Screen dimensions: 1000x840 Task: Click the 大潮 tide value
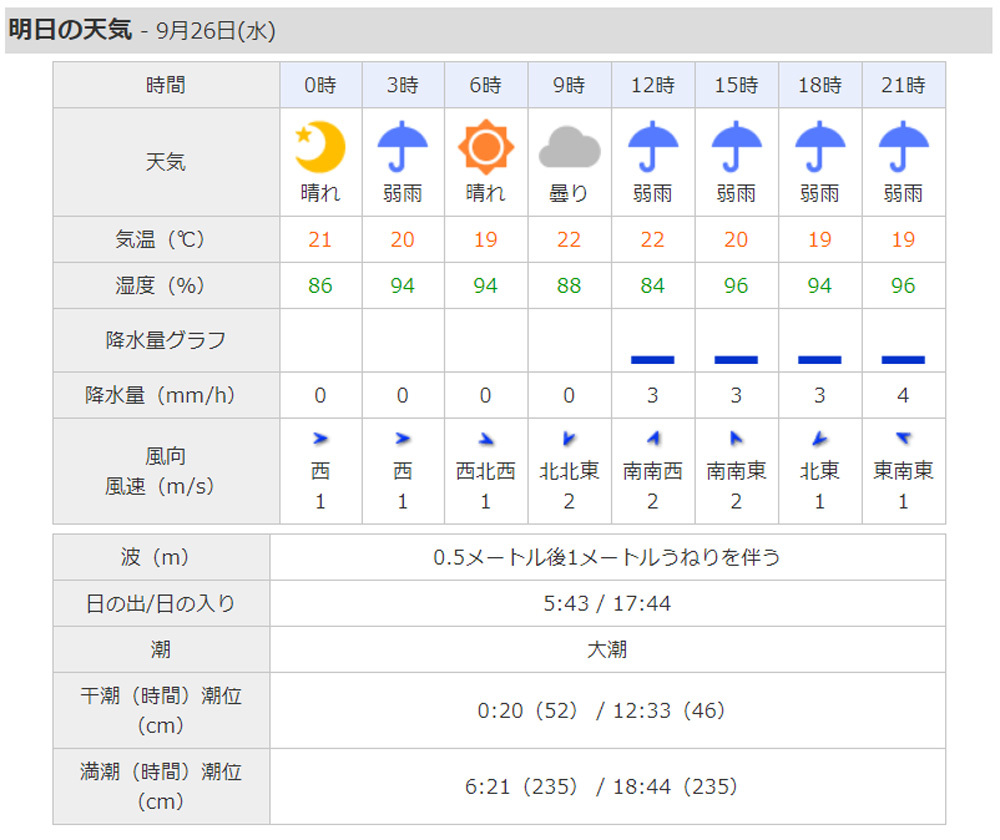[x=607, y=650]
